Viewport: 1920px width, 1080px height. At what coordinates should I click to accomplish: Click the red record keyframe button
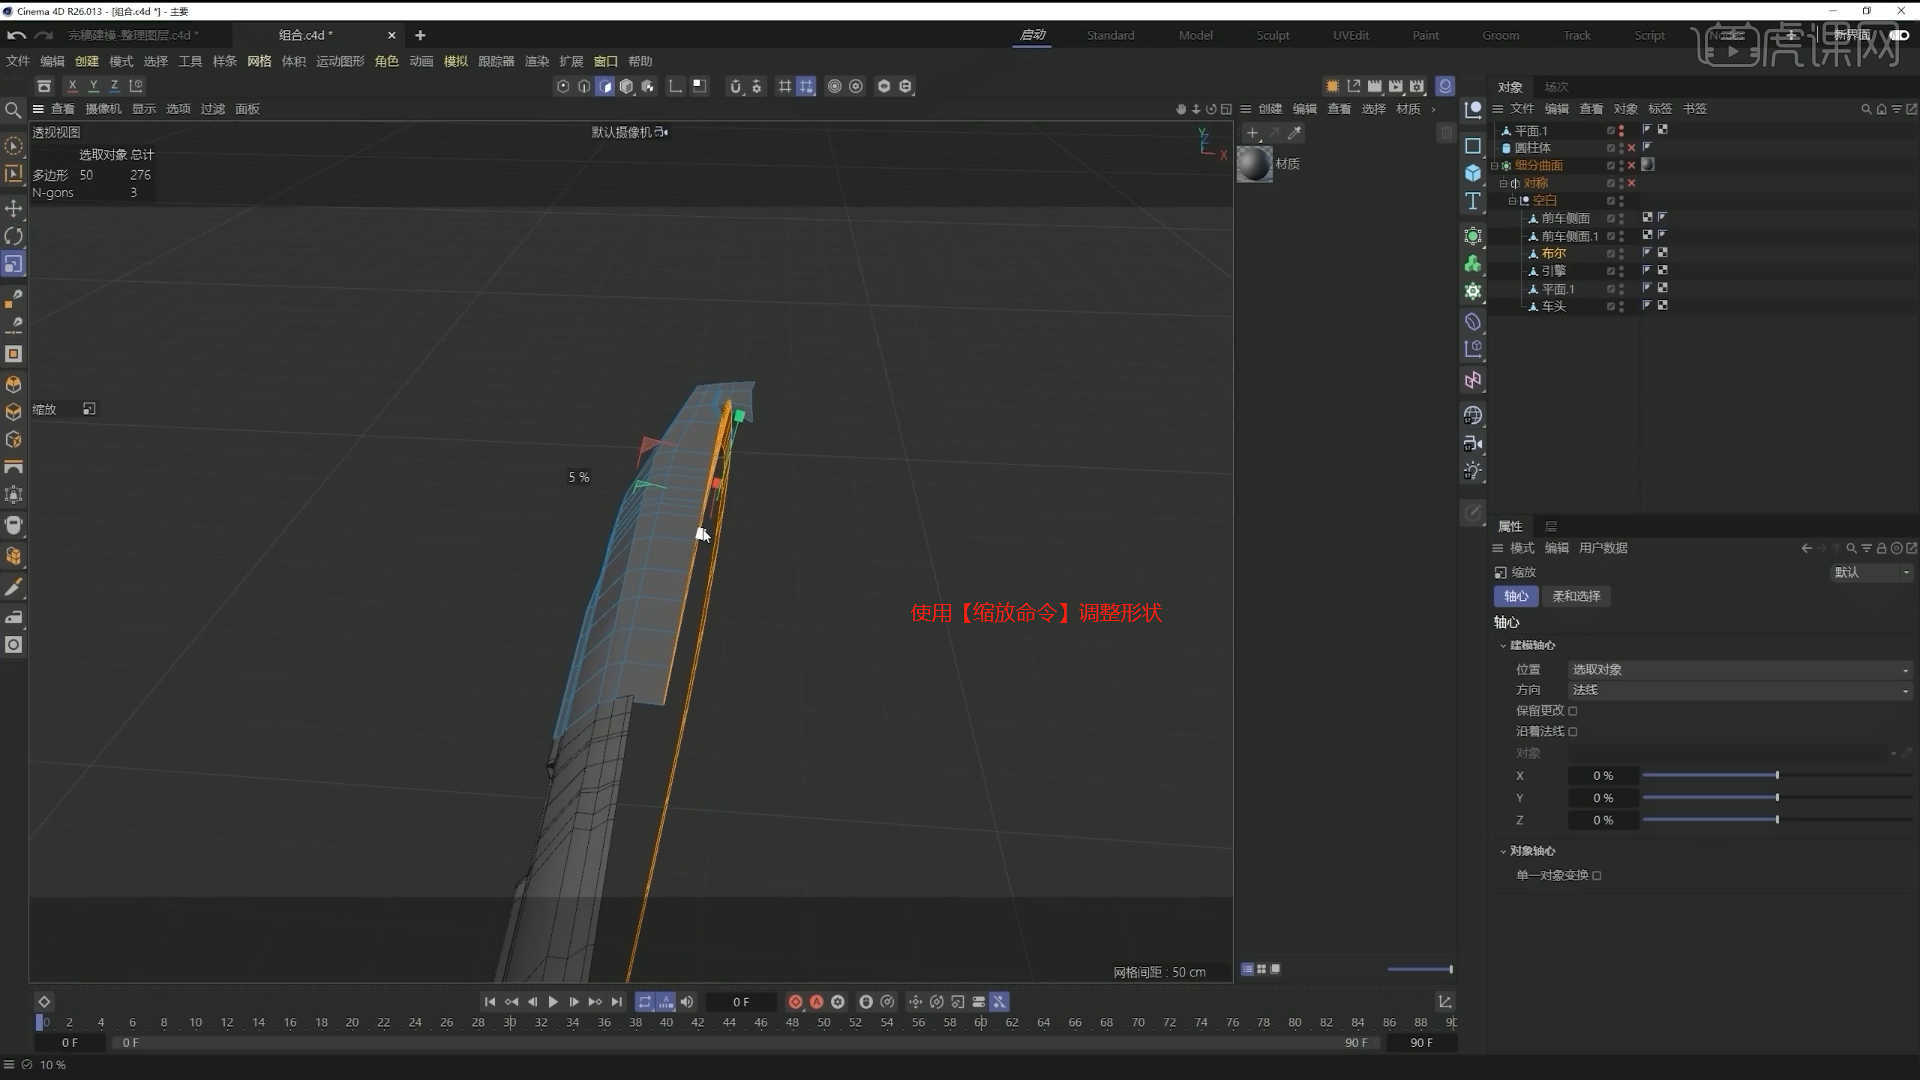click(x=795, y=1002)
